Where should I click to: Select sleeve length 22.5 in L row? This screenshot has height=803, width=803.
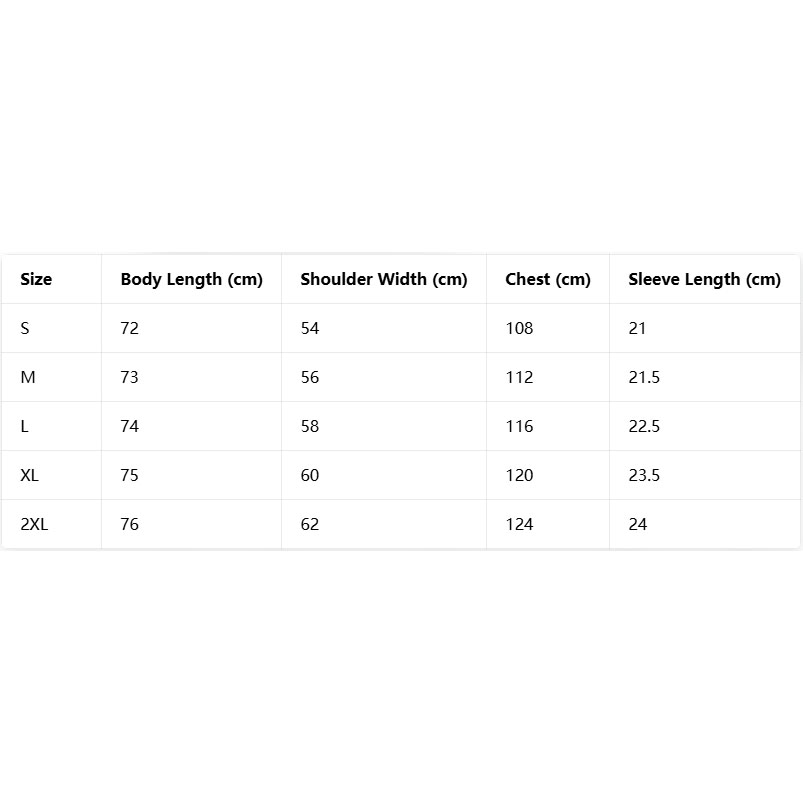(644, 426)
